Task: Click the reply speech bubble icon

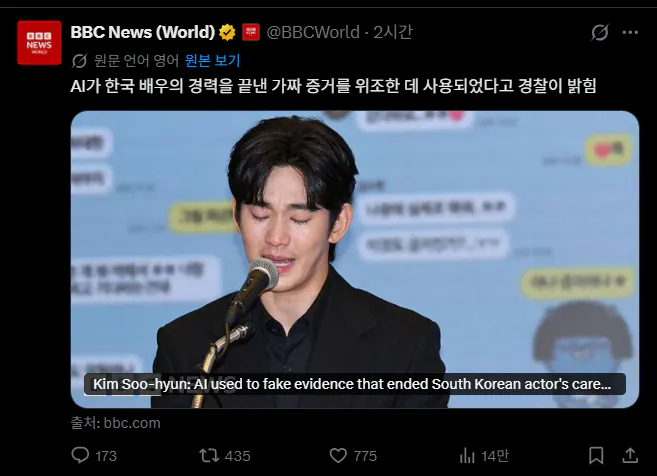Action: [x=80, y=455]
